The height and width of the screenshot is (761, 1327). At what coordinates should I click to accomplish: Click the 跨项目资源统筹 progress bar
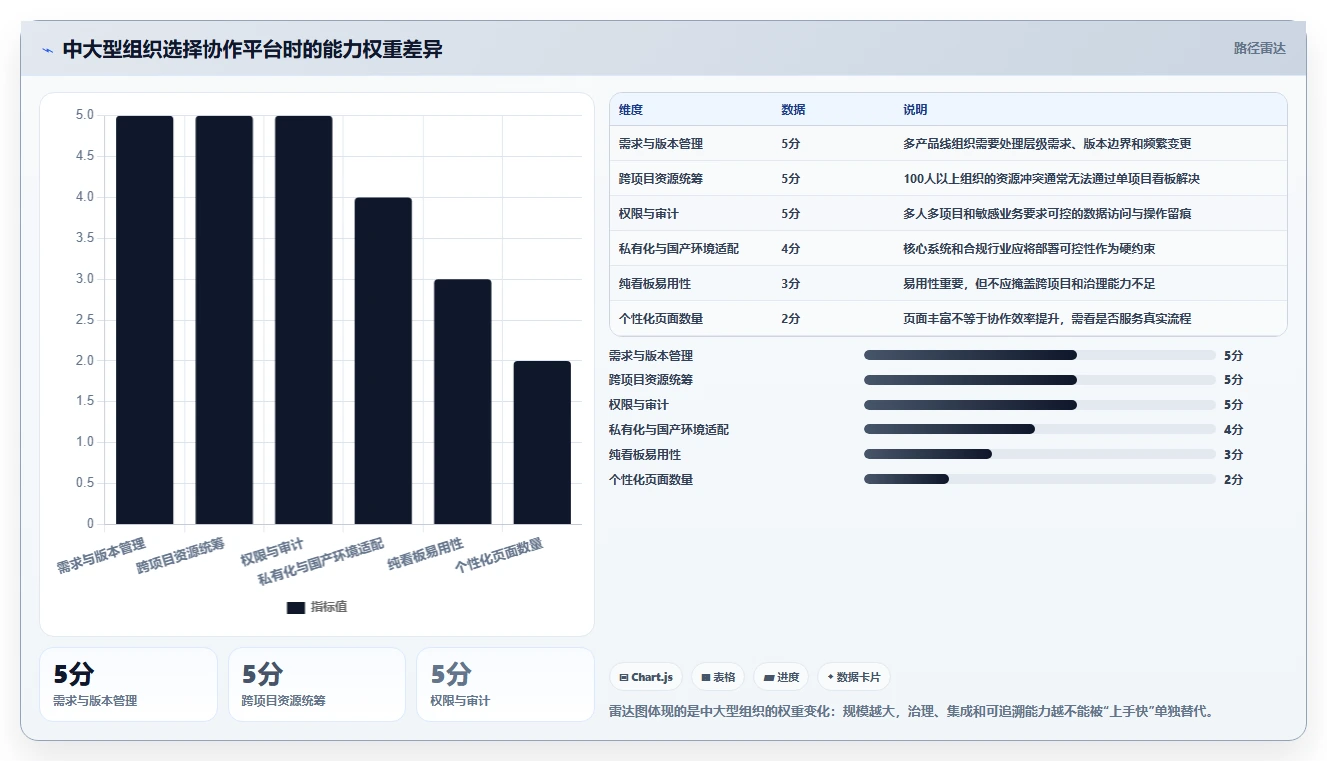pos(1040,380)
